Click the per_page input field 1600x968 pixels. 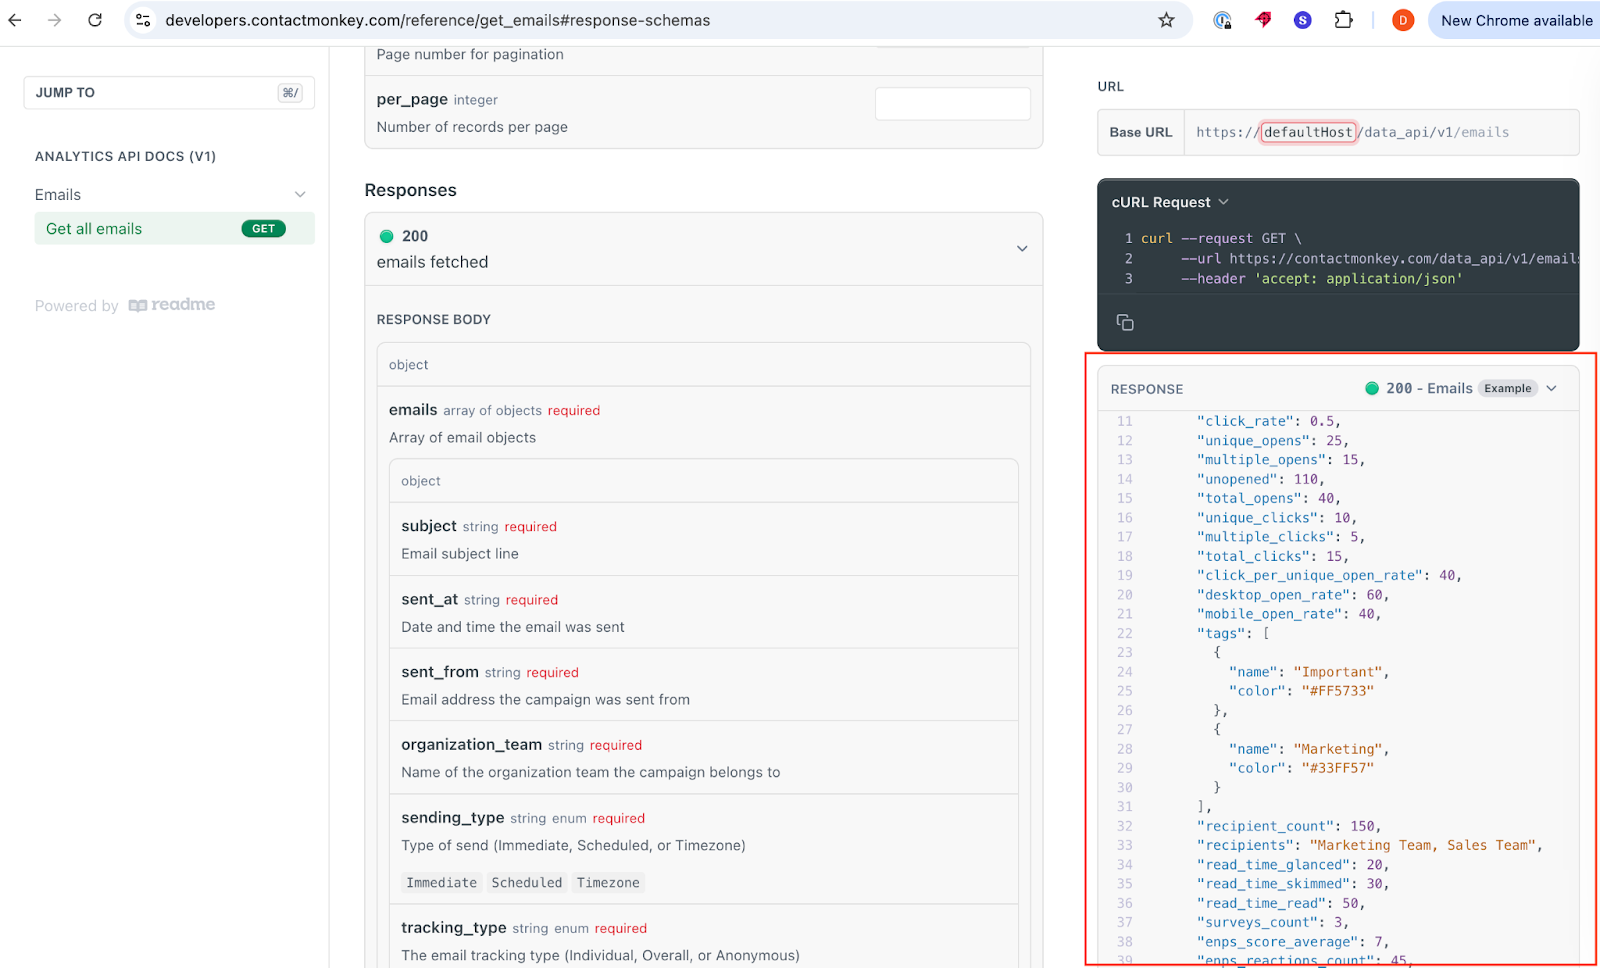point(952,104)
